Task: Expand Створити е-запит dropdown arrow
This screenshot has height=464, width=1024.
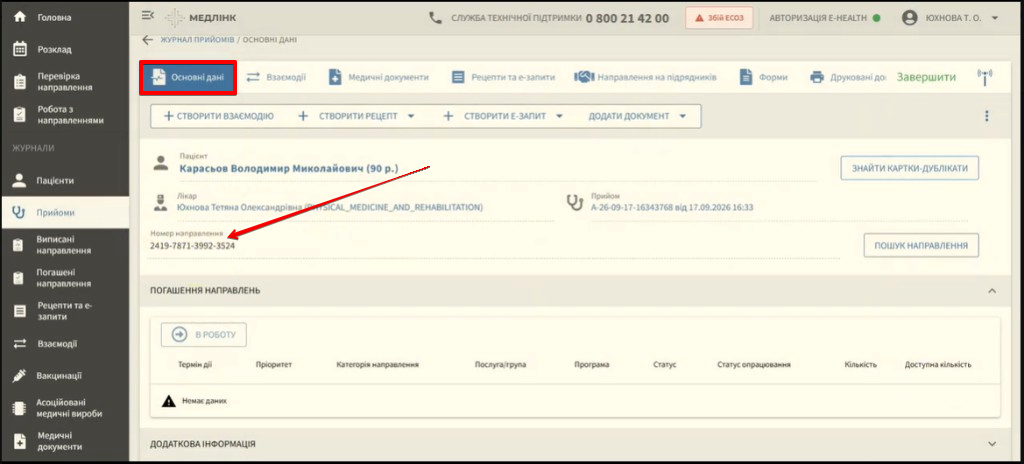Action: [x=560, y=116]
